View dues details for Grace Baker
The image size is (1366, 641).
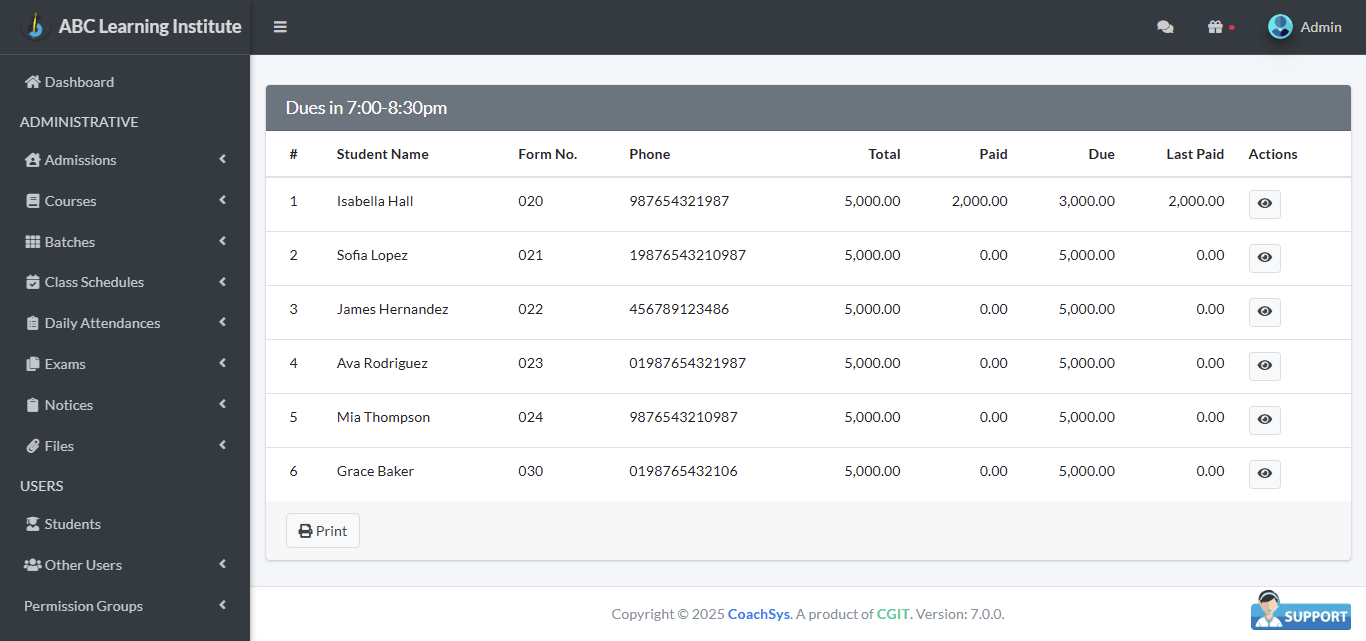coord(1264,474)
